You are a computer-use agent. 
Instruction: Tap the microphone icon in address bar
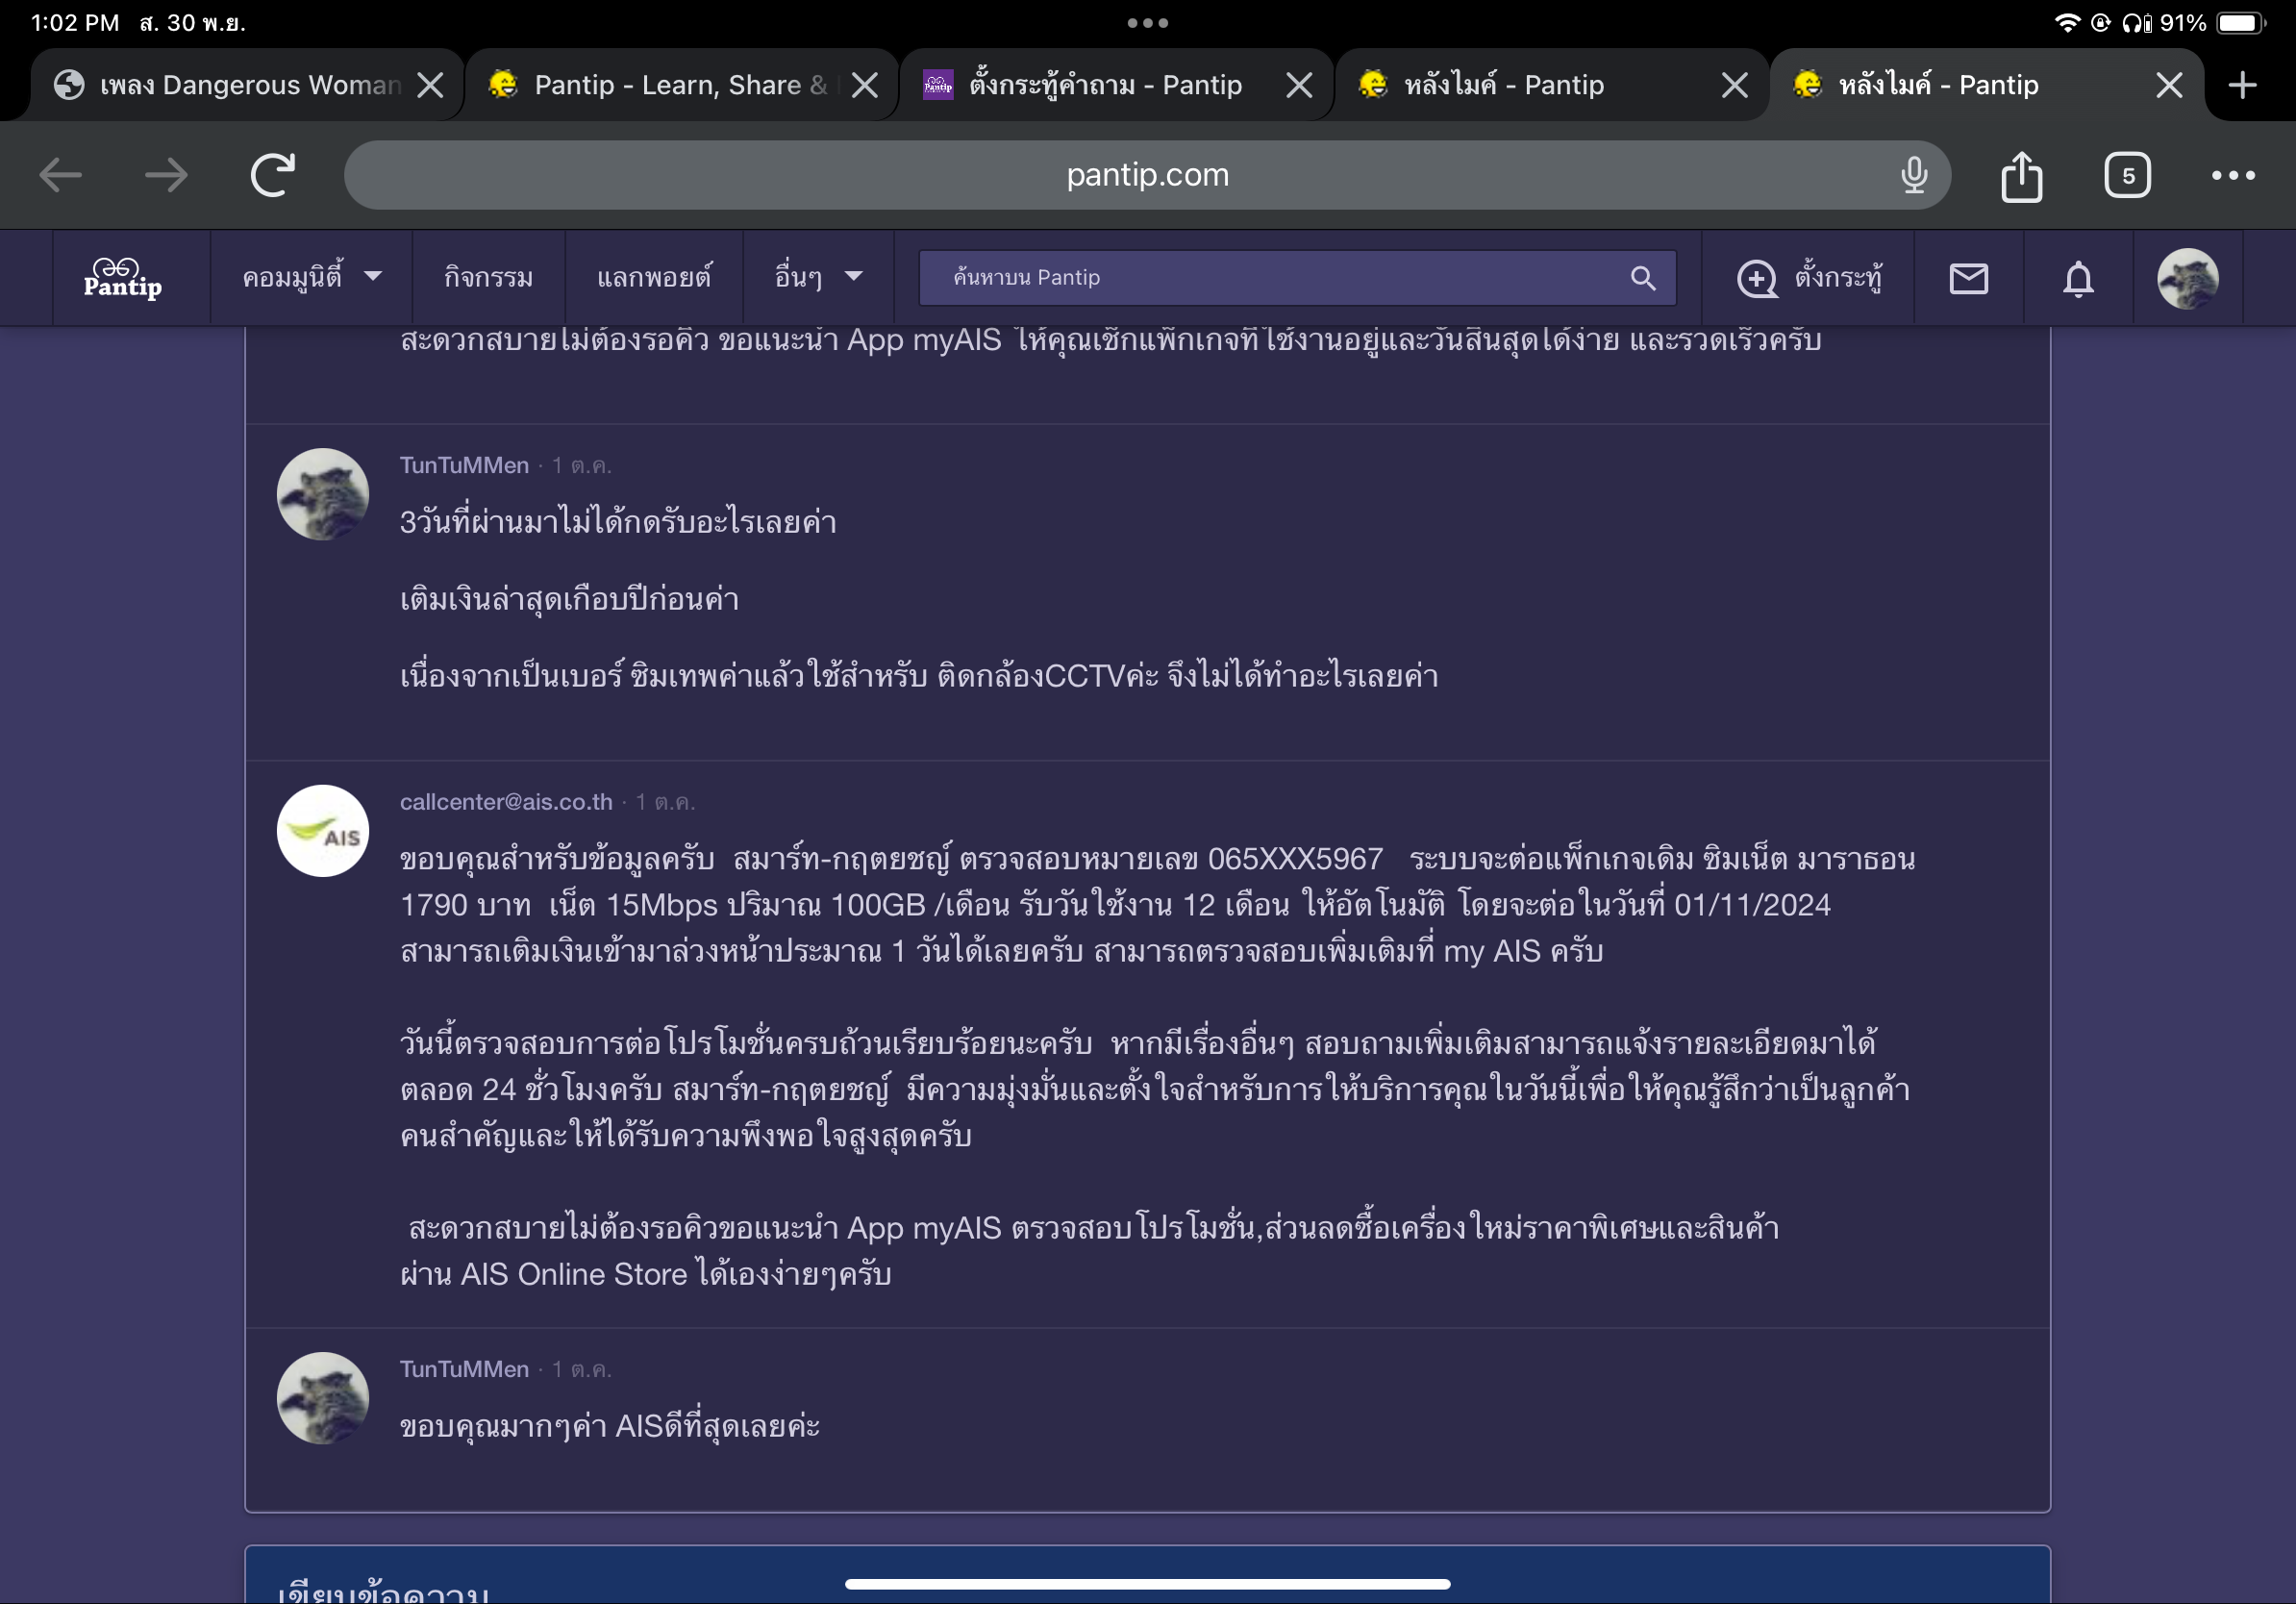coord(1913,175)
